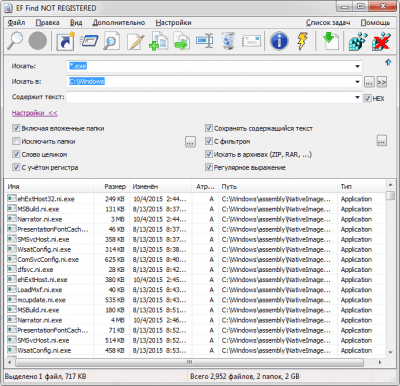Click browse '...' button next to 'Искать в'
Viewport: 400px width, 386px height.
coord(369,82)
